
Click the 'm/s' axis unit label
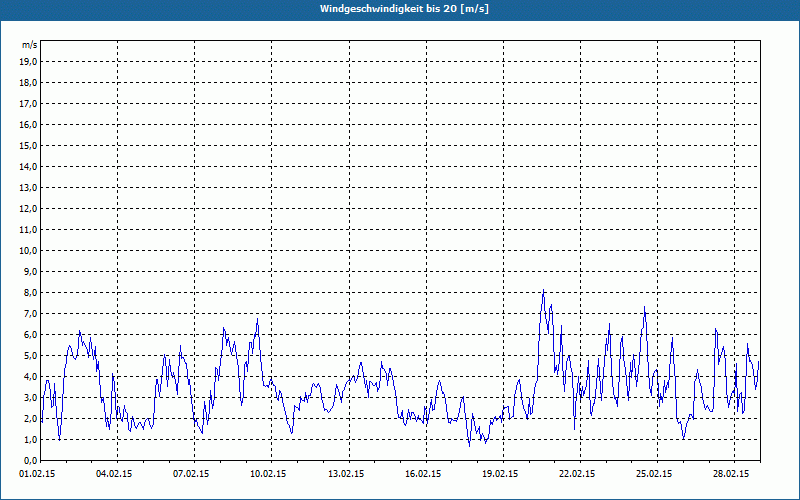tap(30, 45)
